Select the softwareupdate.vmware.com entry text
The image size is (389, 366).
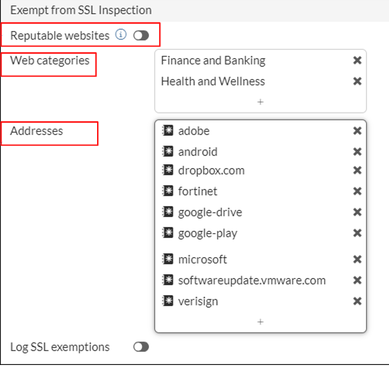pos(252,280)
